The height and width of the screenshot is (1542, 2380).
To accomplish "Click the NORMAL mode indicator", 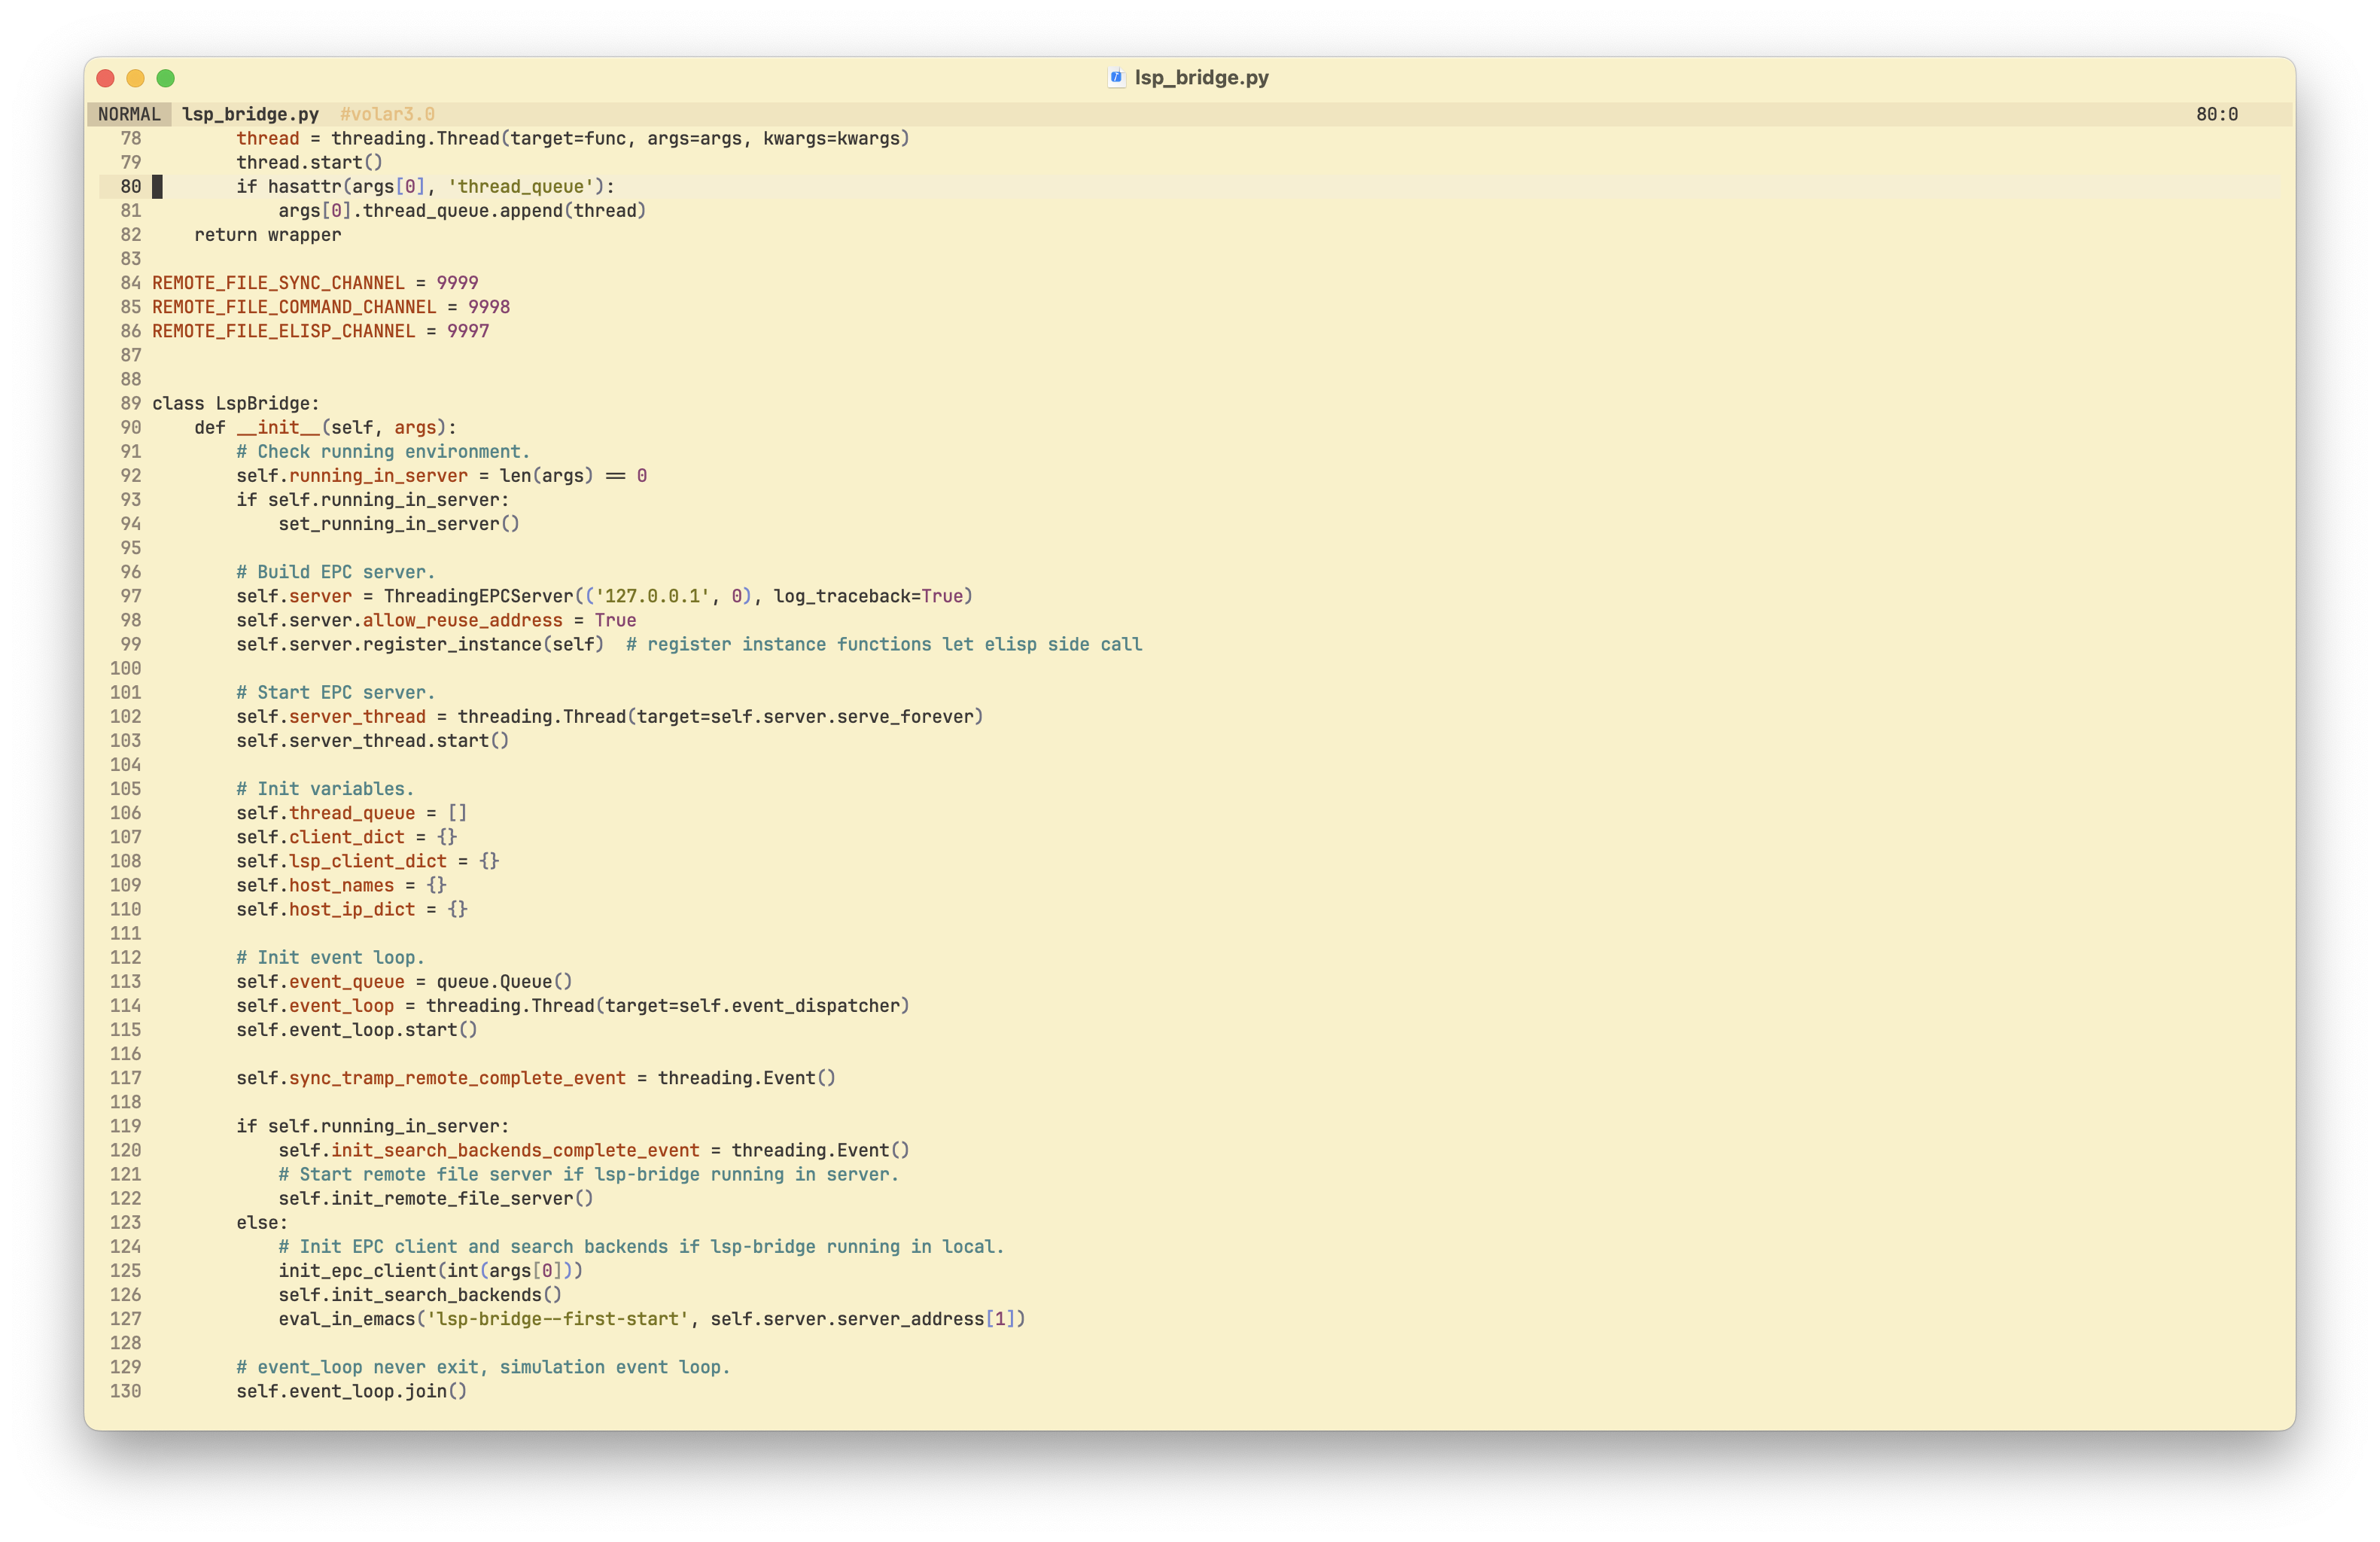I will click(x=129, y=114).
